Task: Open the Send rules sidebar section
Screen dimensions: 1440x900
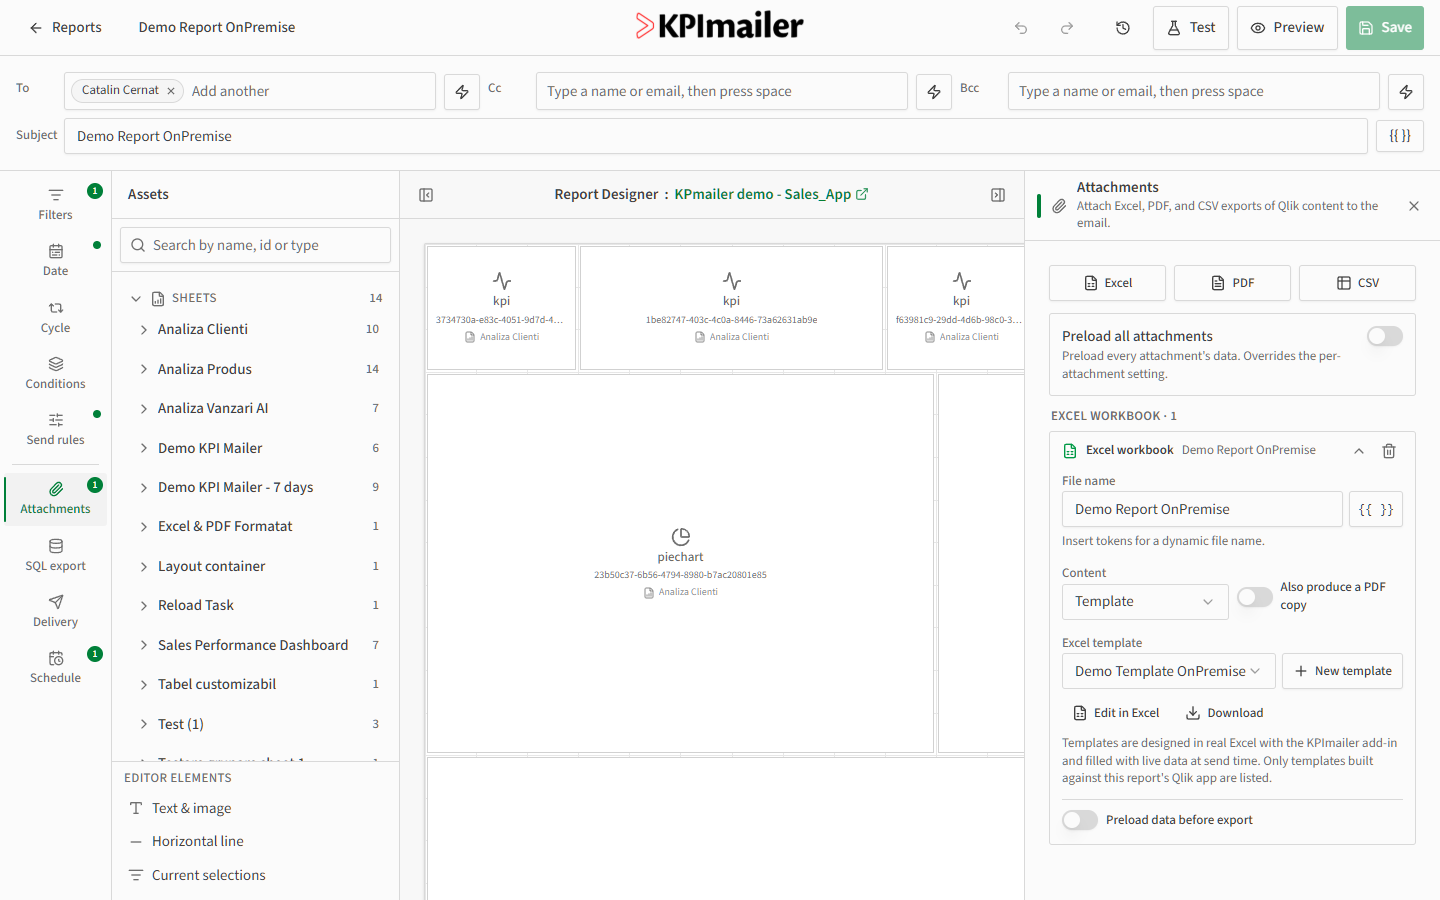Action: (x=56, y=428)
